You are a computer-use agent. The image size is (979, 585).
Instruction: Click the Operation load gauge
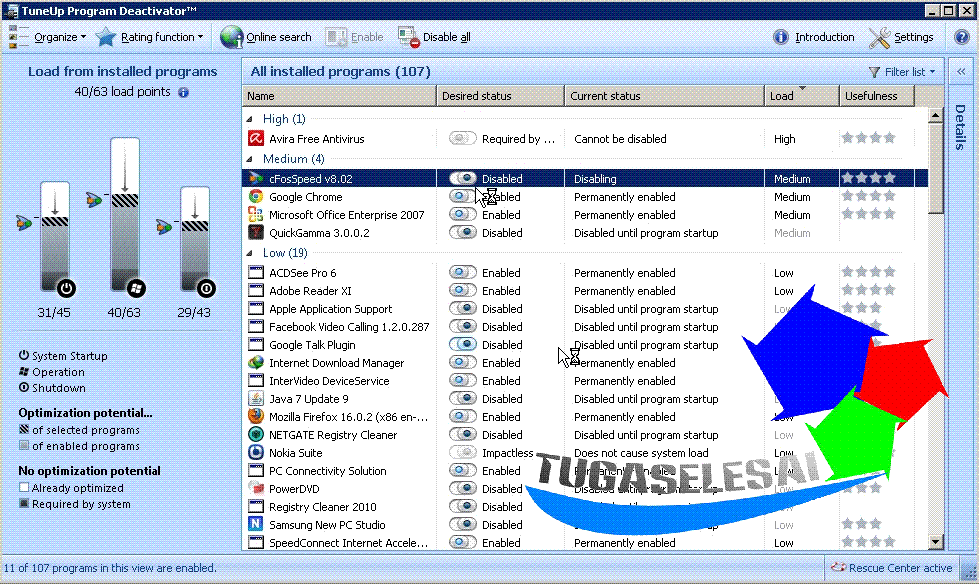[125, 215]
